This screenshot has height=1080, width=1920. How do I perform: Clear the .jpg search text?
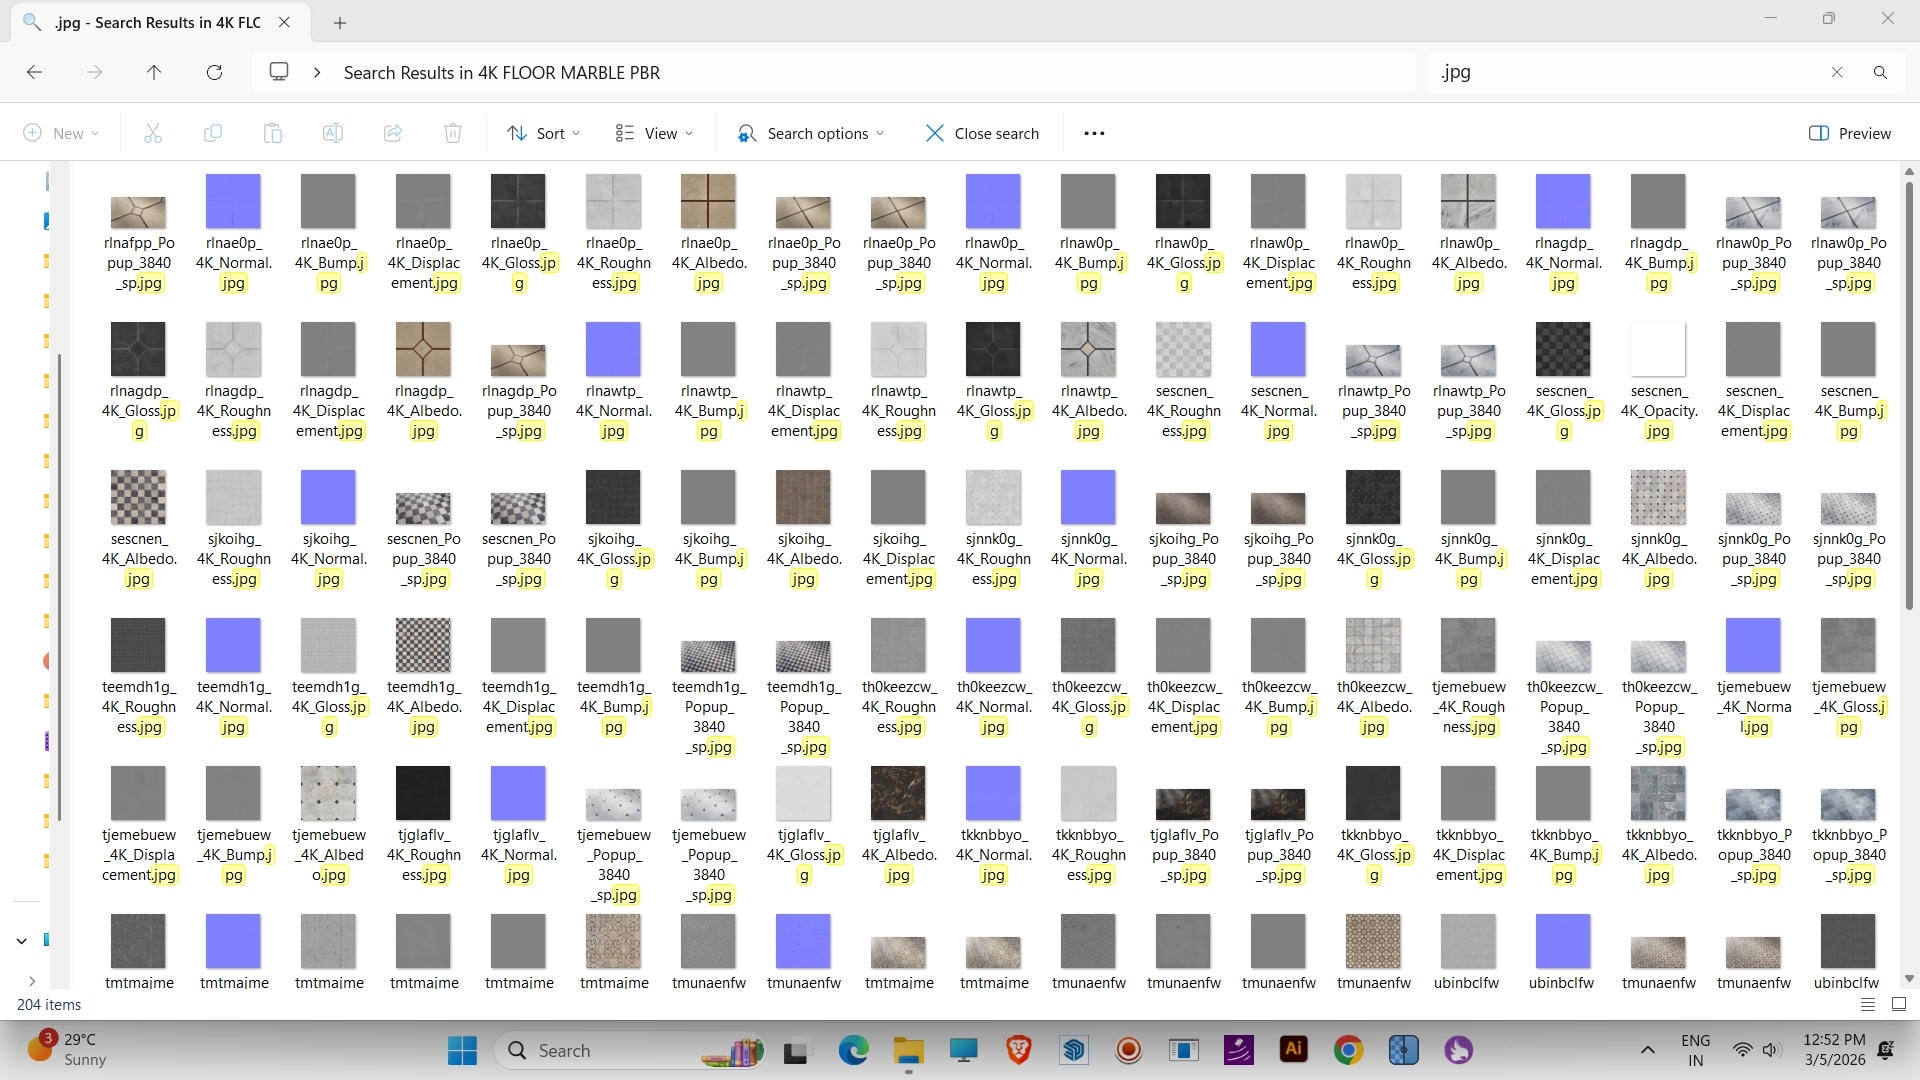pyautogui.click(x=1836, y=72)
